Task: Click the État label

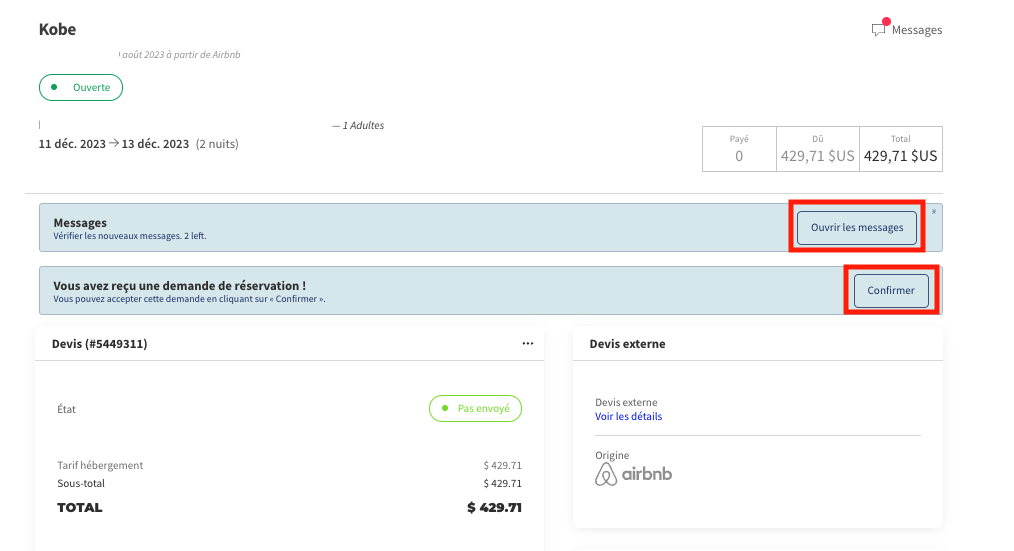Action: pyautogui.click(x=67, y=409)
